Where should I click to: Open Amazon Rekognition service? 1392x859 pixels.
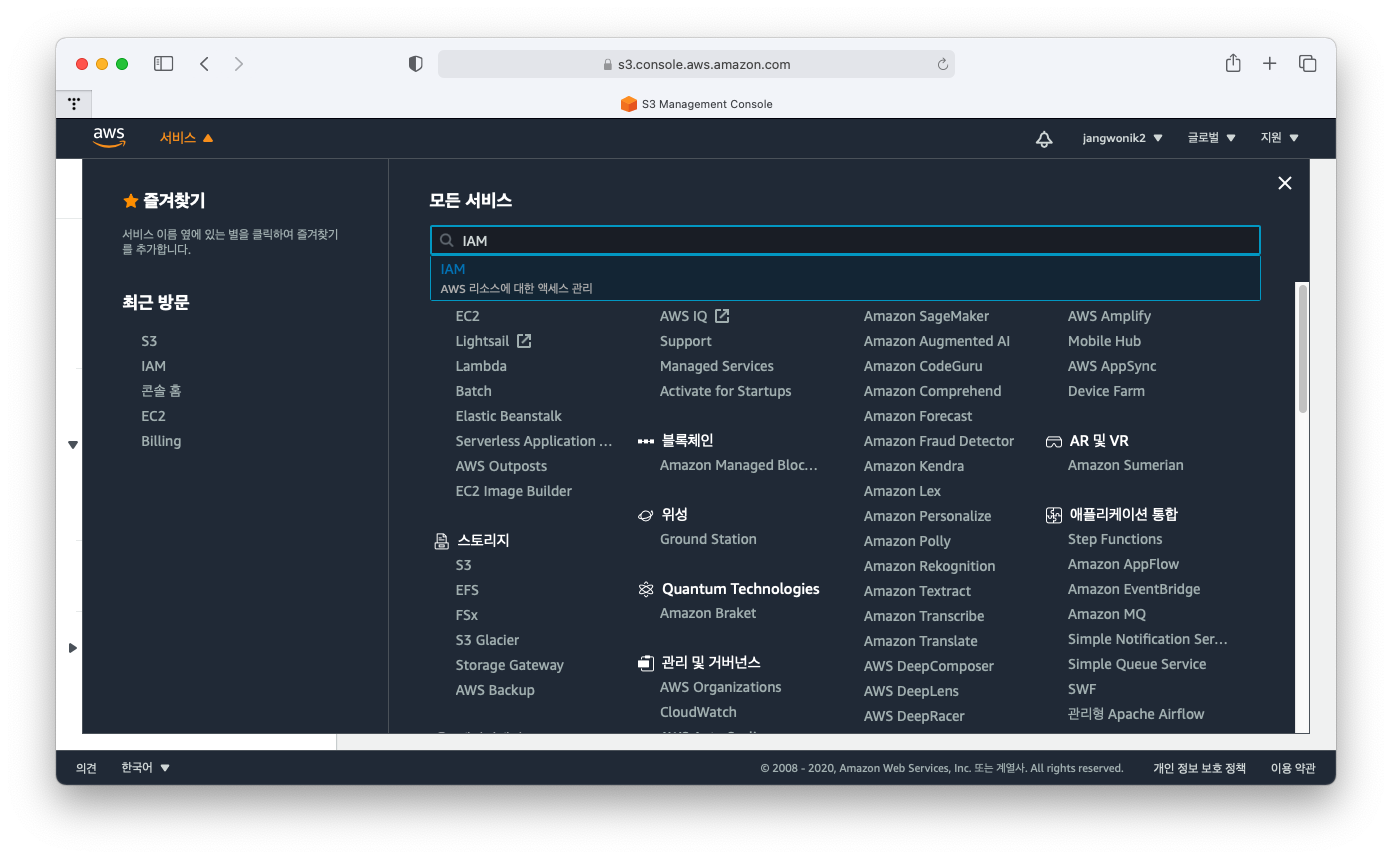(x=929, y=566)
